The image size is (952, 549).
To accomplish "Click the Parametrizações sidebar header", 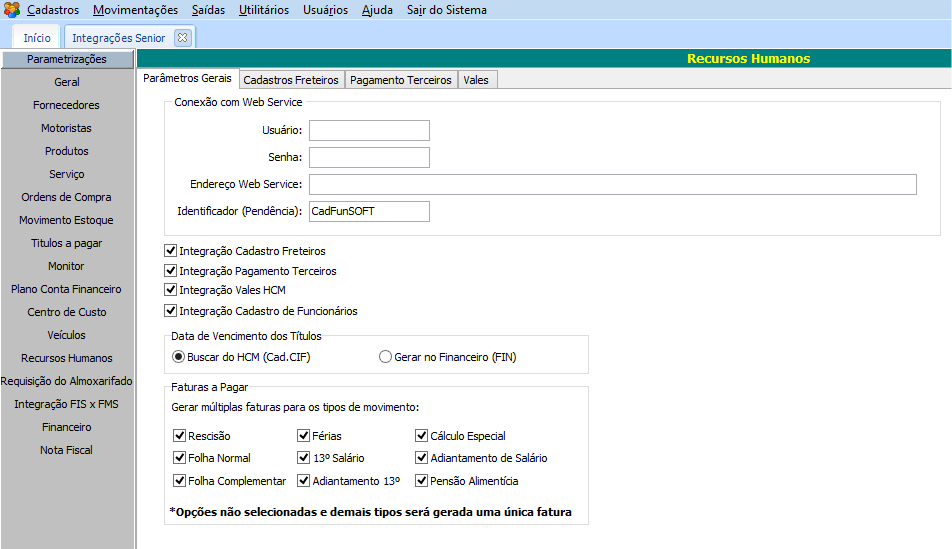I will [x=67, y=59].
